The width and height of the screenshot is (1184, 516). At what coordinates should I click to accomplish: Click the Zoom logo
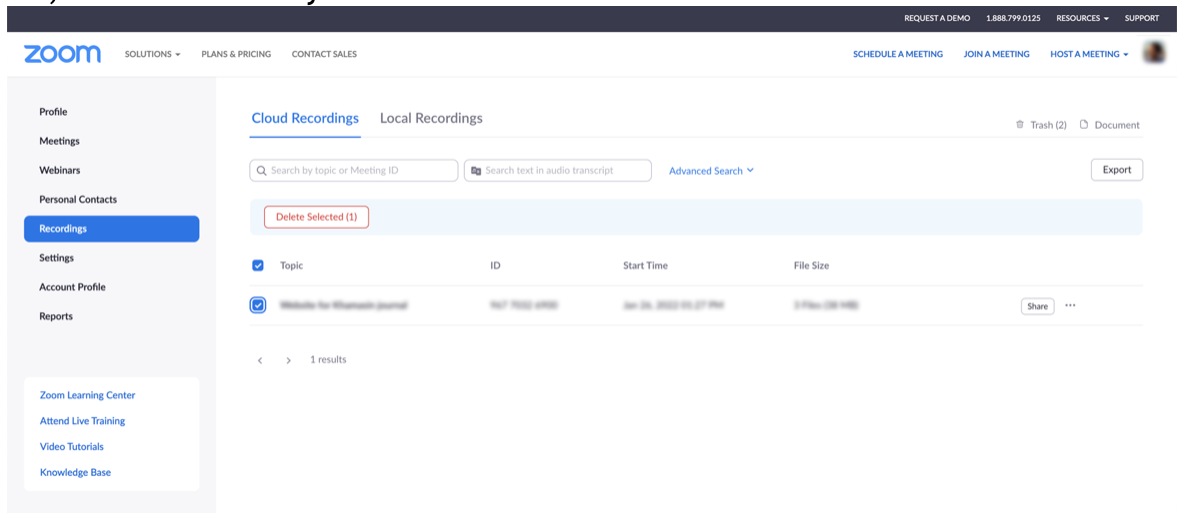coord(62,54)
